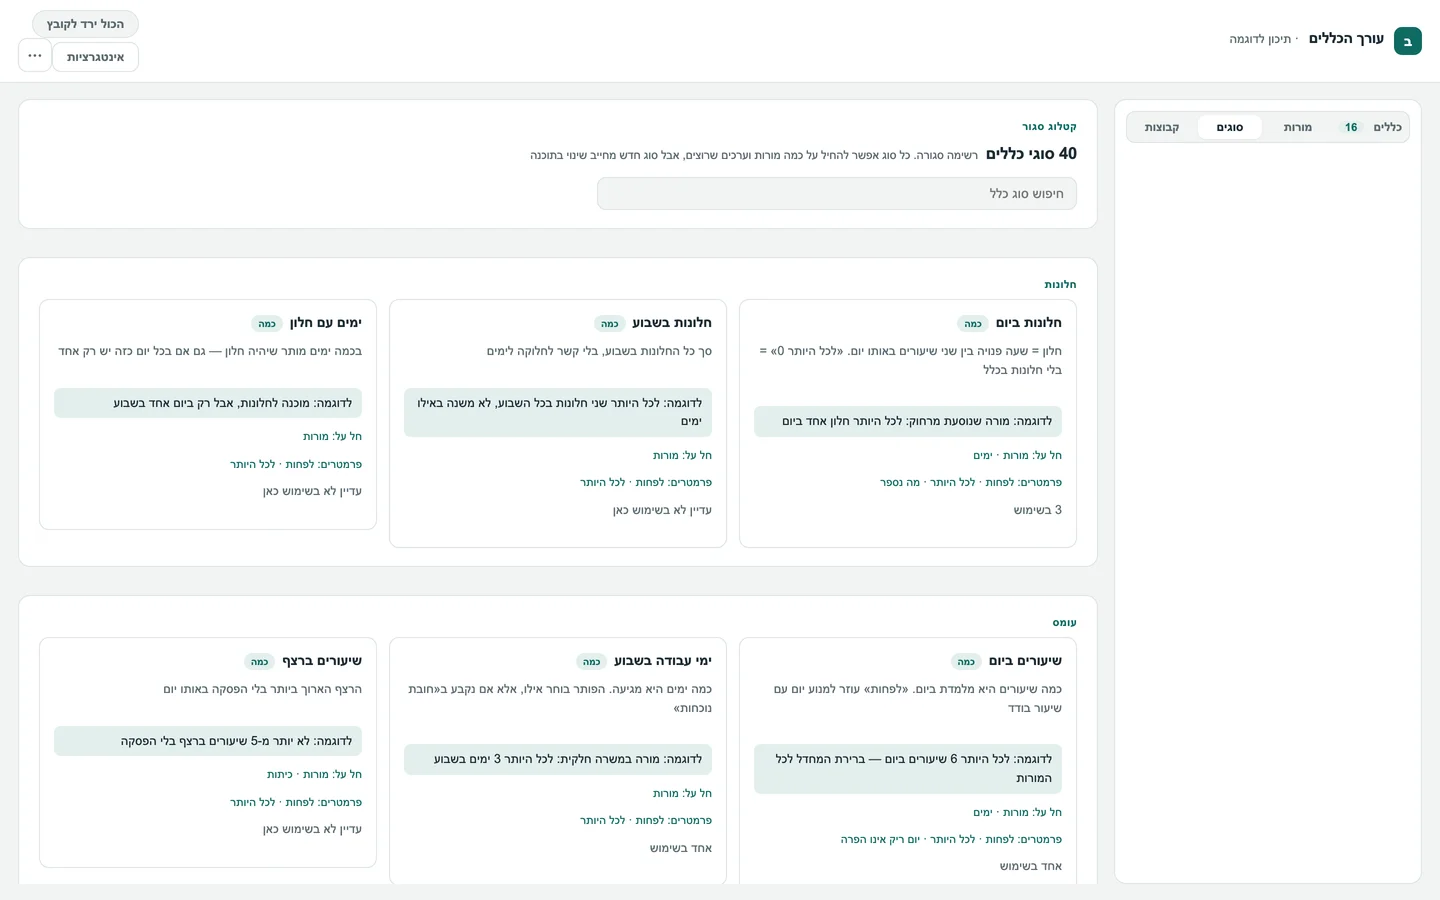Focus the חיפוש סוג כלל search field

click(837, 194)
